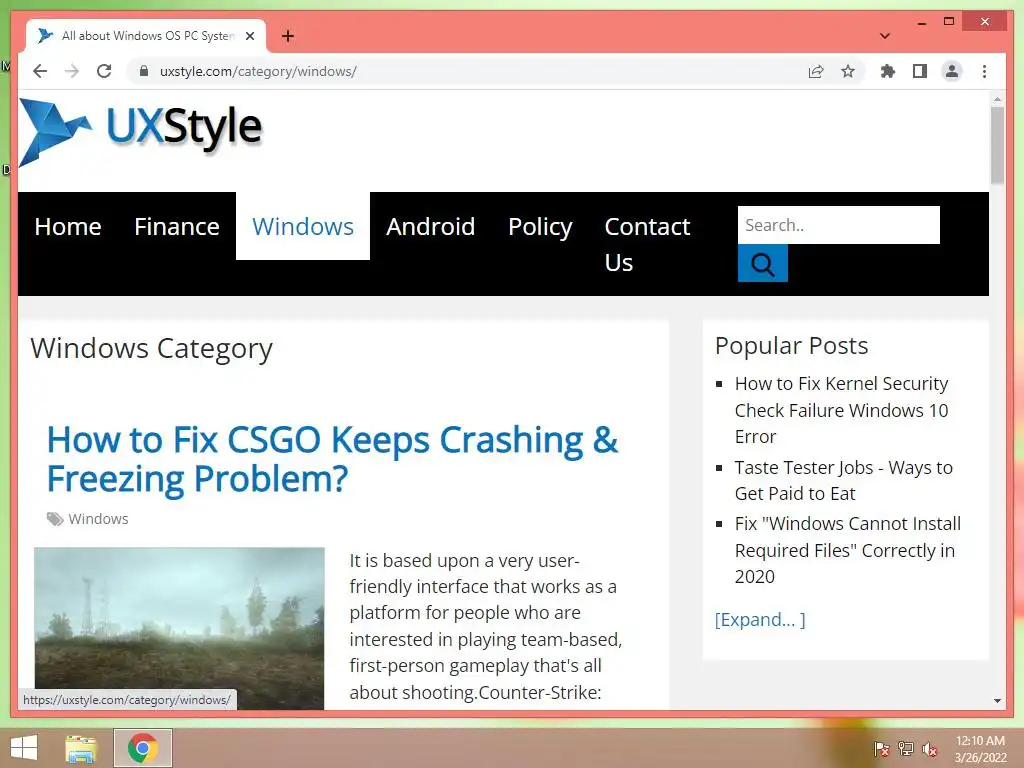This screenshot has height=768, width=1024.
Task: Select the 'All about Windows OS' browser tab
Action: coord(148,36)
